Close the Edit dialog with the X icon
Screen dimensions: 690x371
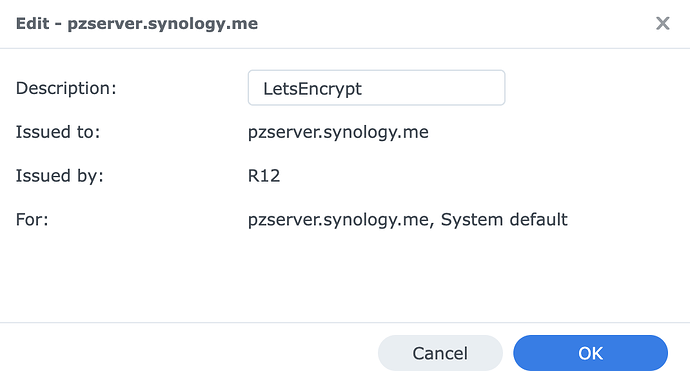pyautogui.click(x=662, y=23)
